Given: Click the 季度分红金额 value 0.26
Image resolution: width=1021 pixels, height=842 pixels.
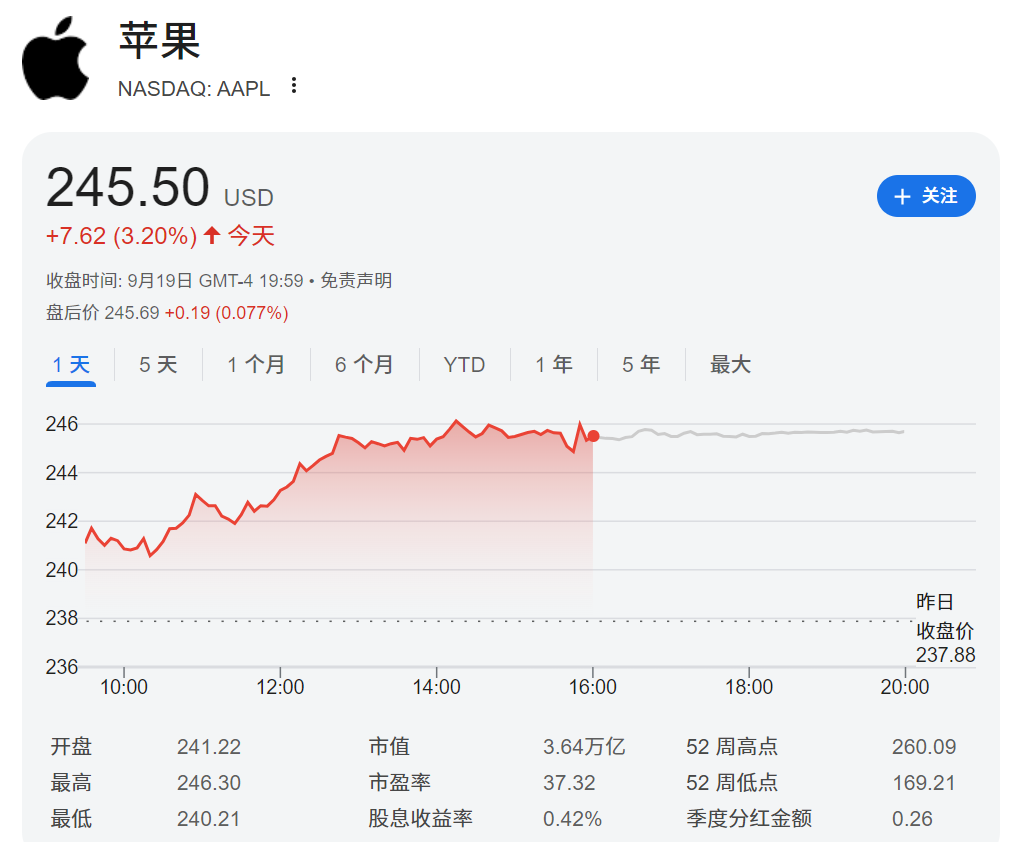Looking at the screenshot, I should [x=912, y=818].
